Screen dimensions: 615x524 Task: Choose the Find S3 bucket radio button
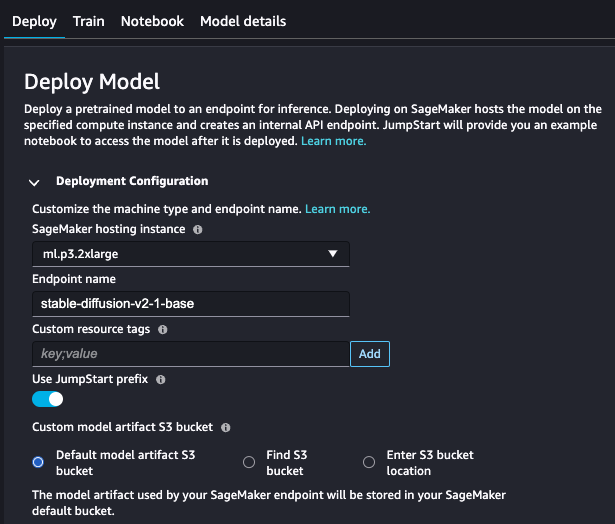coord(249,462)
